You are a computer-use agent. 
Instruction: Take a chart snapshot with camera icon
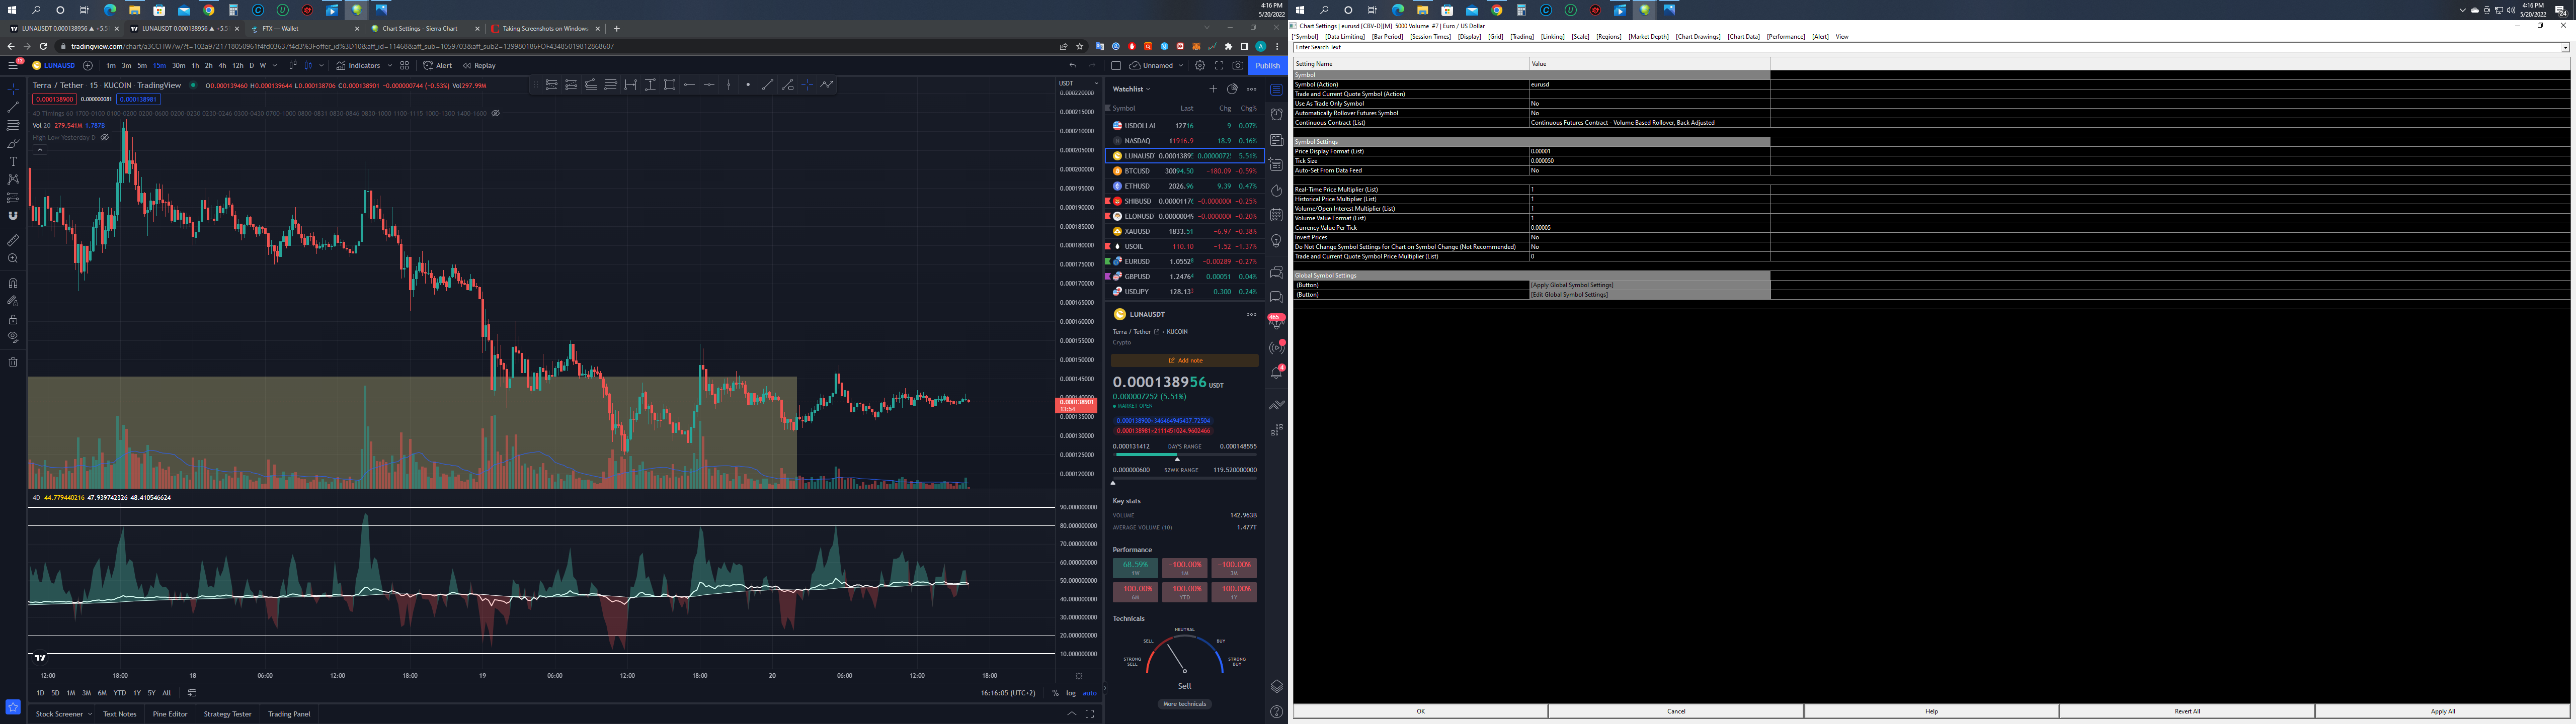tap(1238, 66)
